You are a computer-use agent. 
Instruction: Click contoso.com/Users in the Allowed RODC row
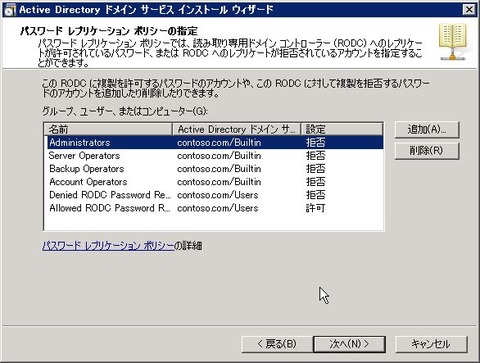218,208
